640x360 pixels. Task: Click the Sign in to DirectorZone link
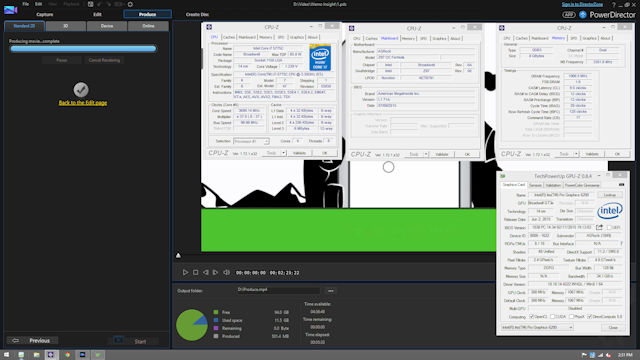point(582,4)
